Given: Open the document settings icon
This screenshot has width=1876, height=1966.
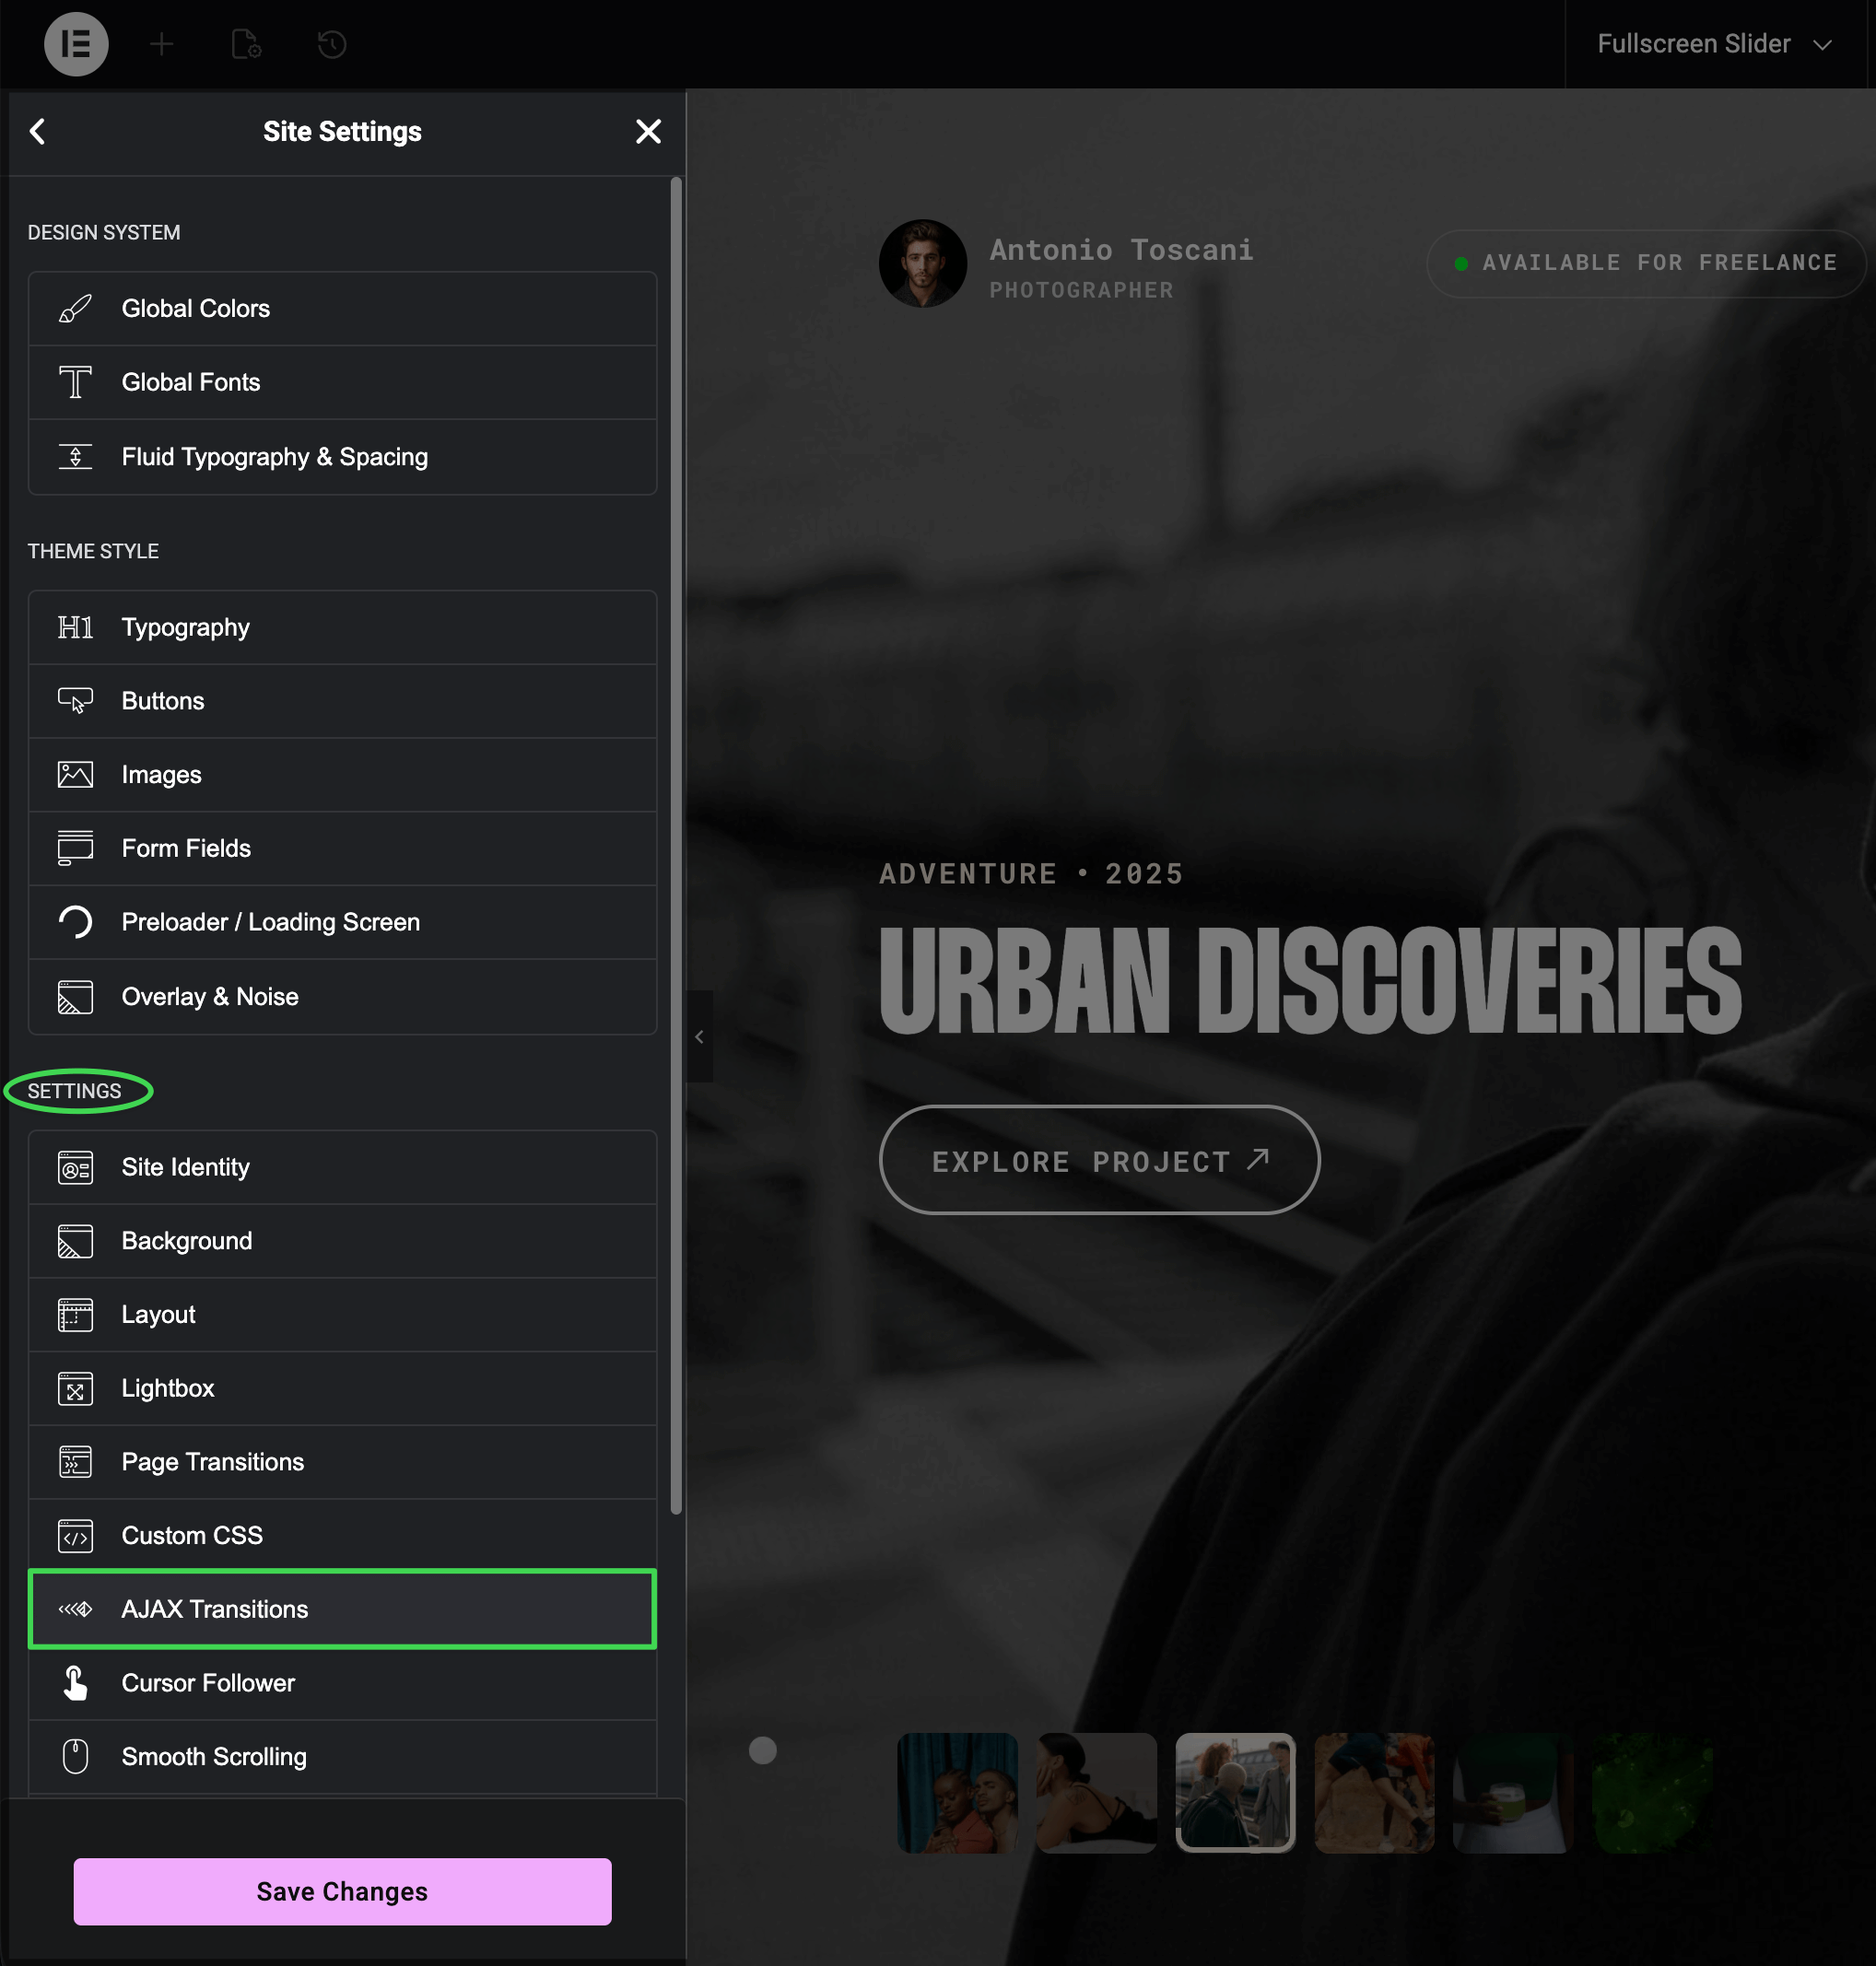Looking at the screenshot, I should 246,44.
